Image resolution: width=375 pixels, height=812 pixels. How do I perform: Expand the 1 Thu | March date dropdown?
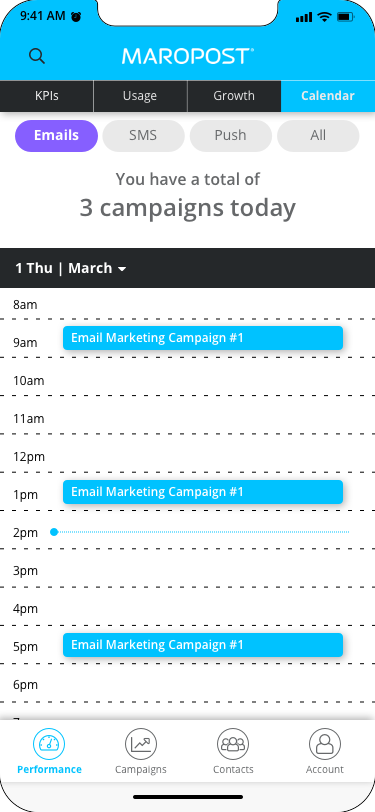(x=71, y=268)
